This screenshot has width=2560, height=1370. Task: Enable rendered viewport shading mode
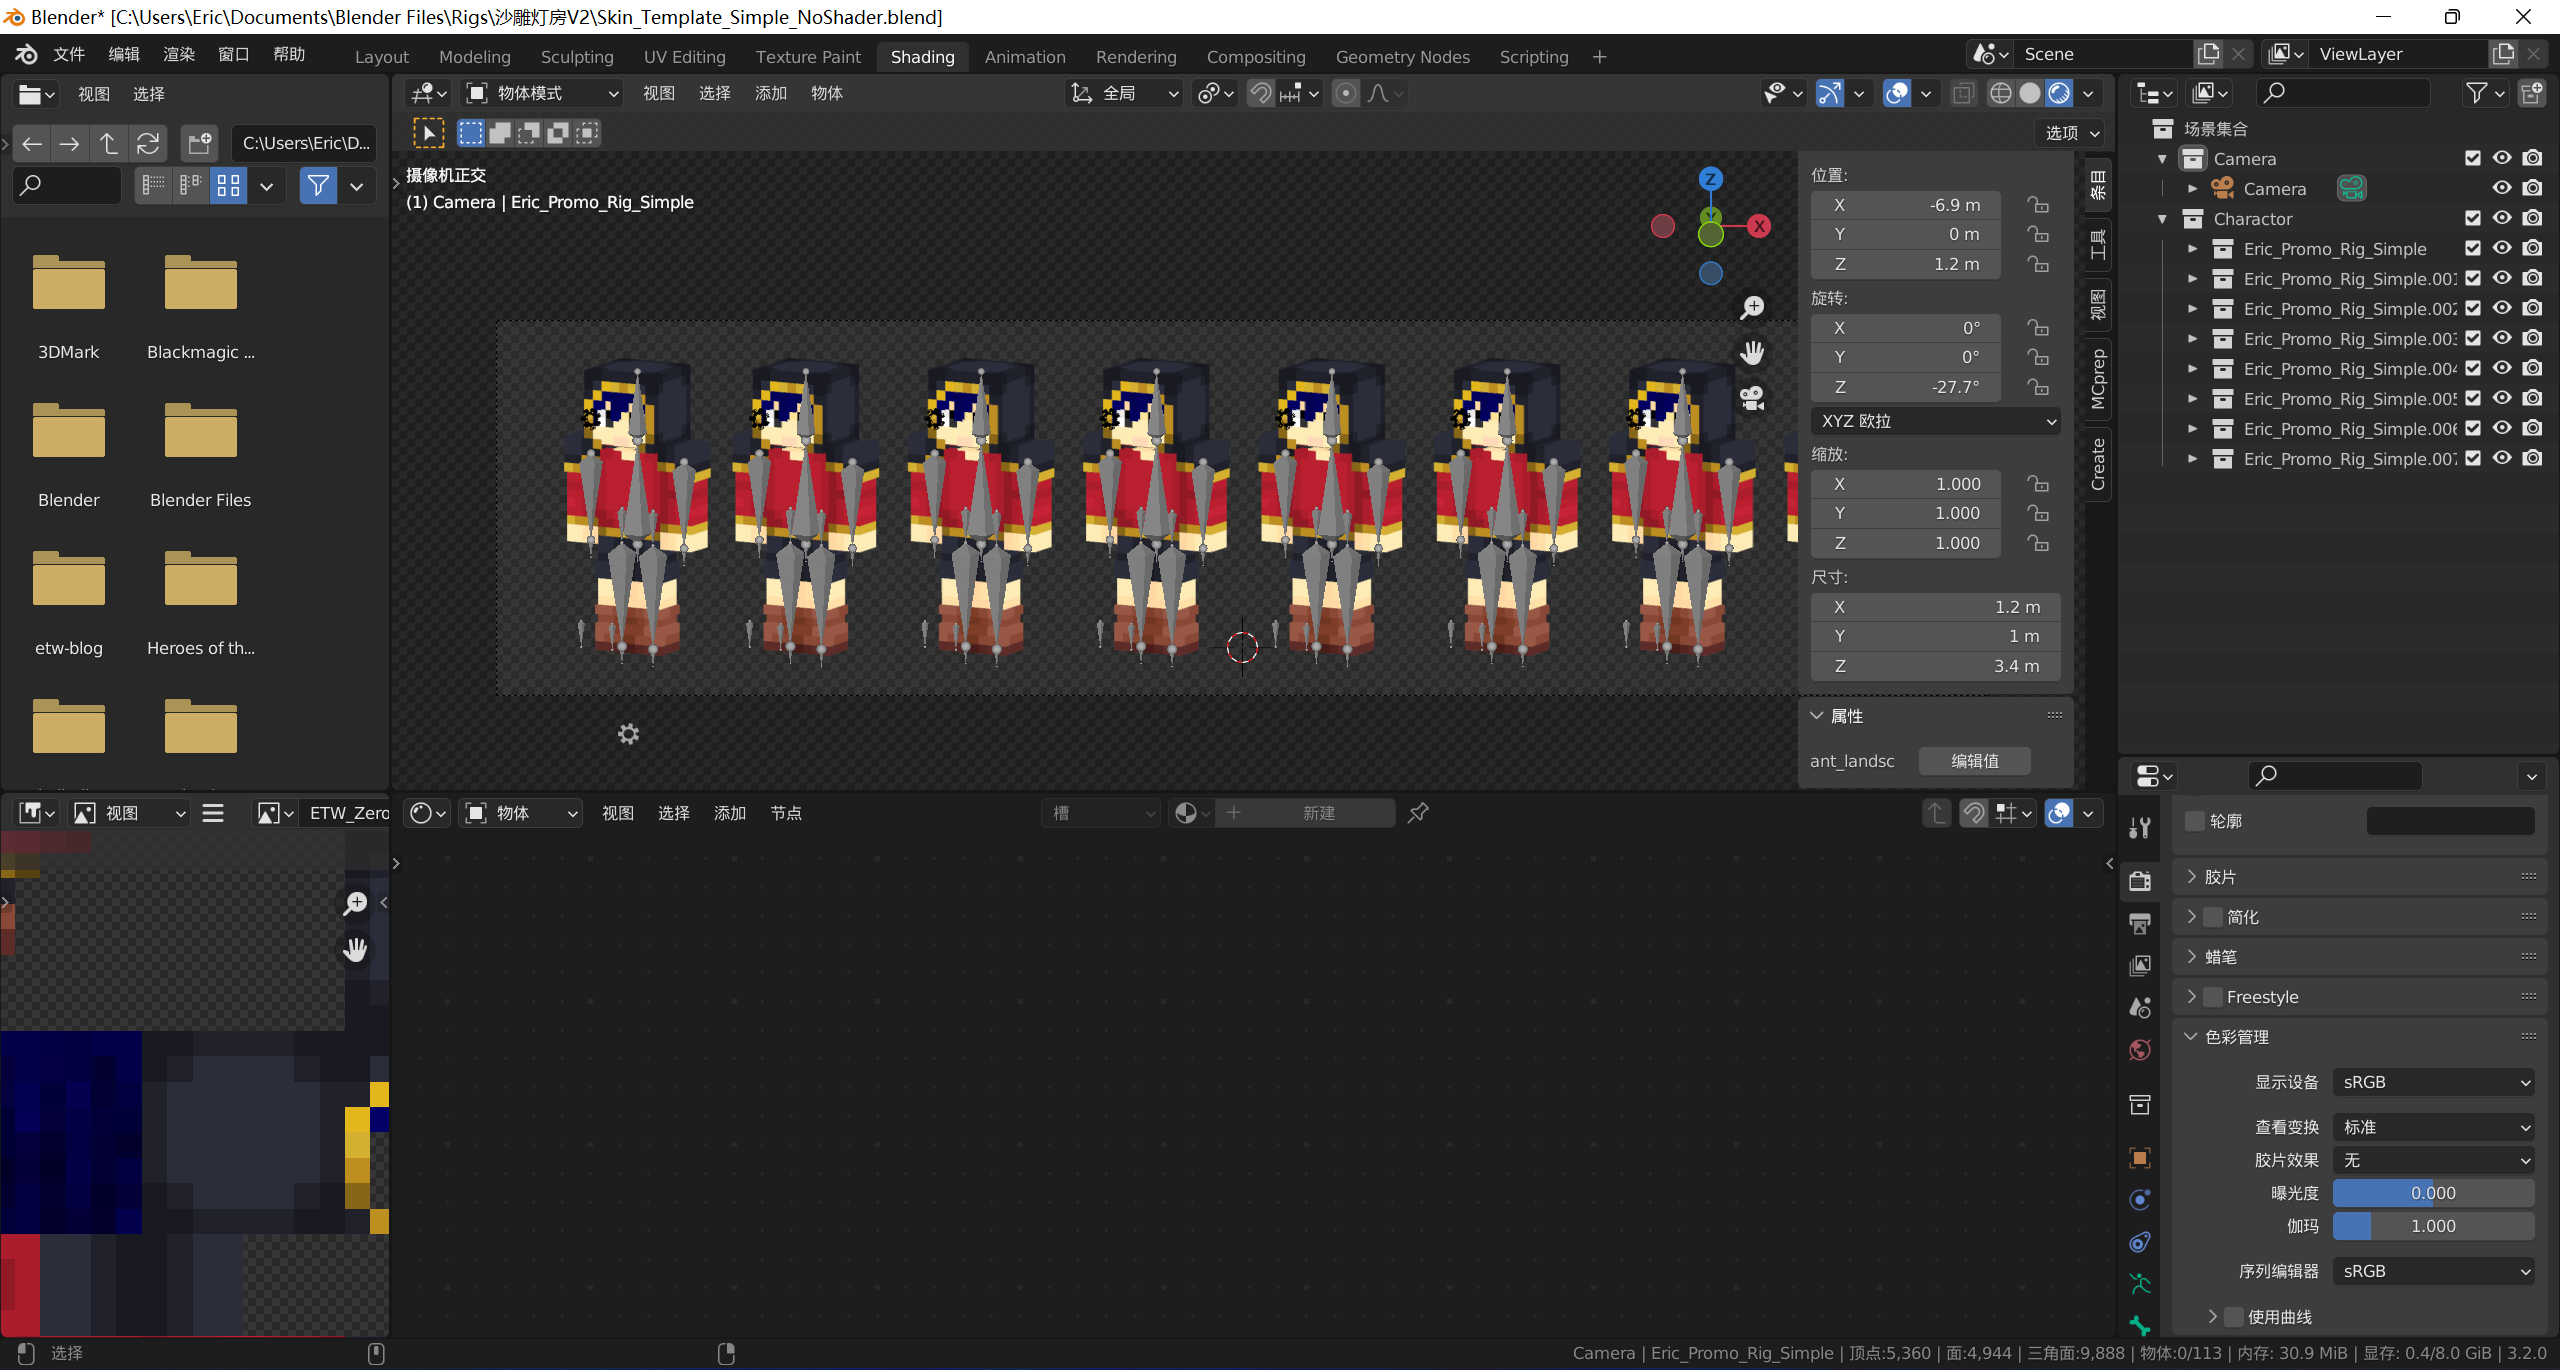(2059, 93)
